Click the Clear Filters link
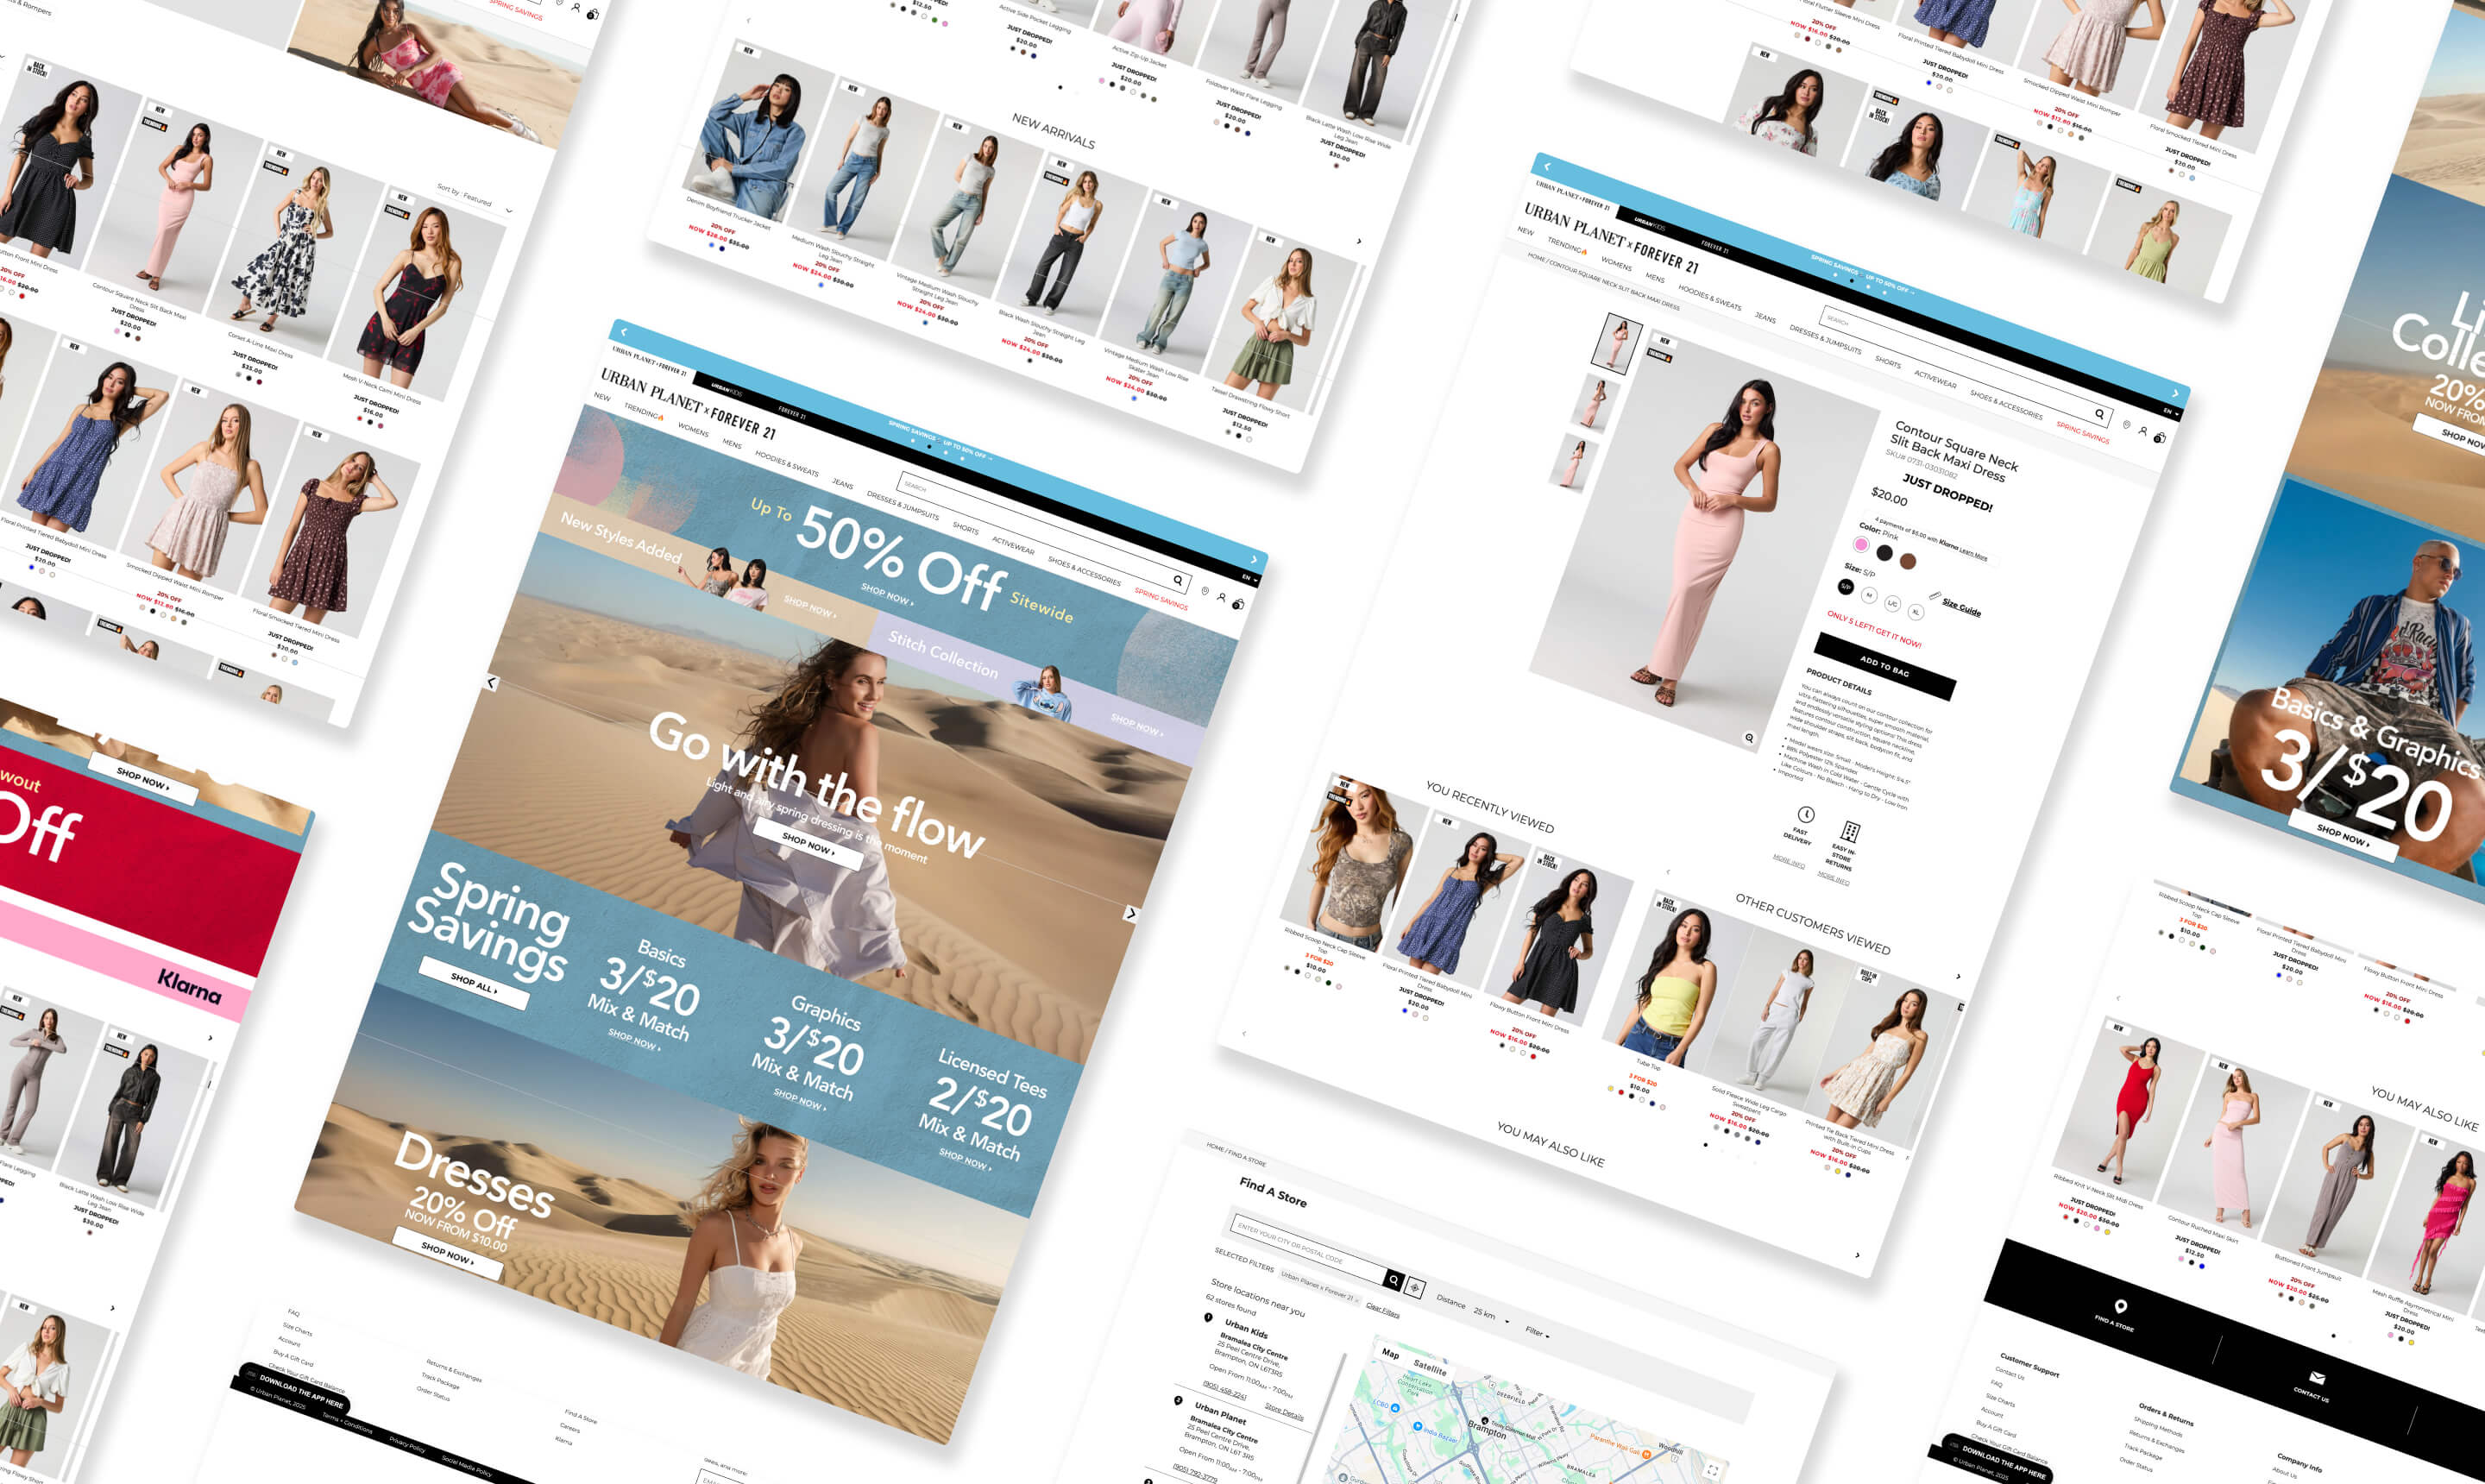The image size is (2485, 1484). pos(1382,1310)
